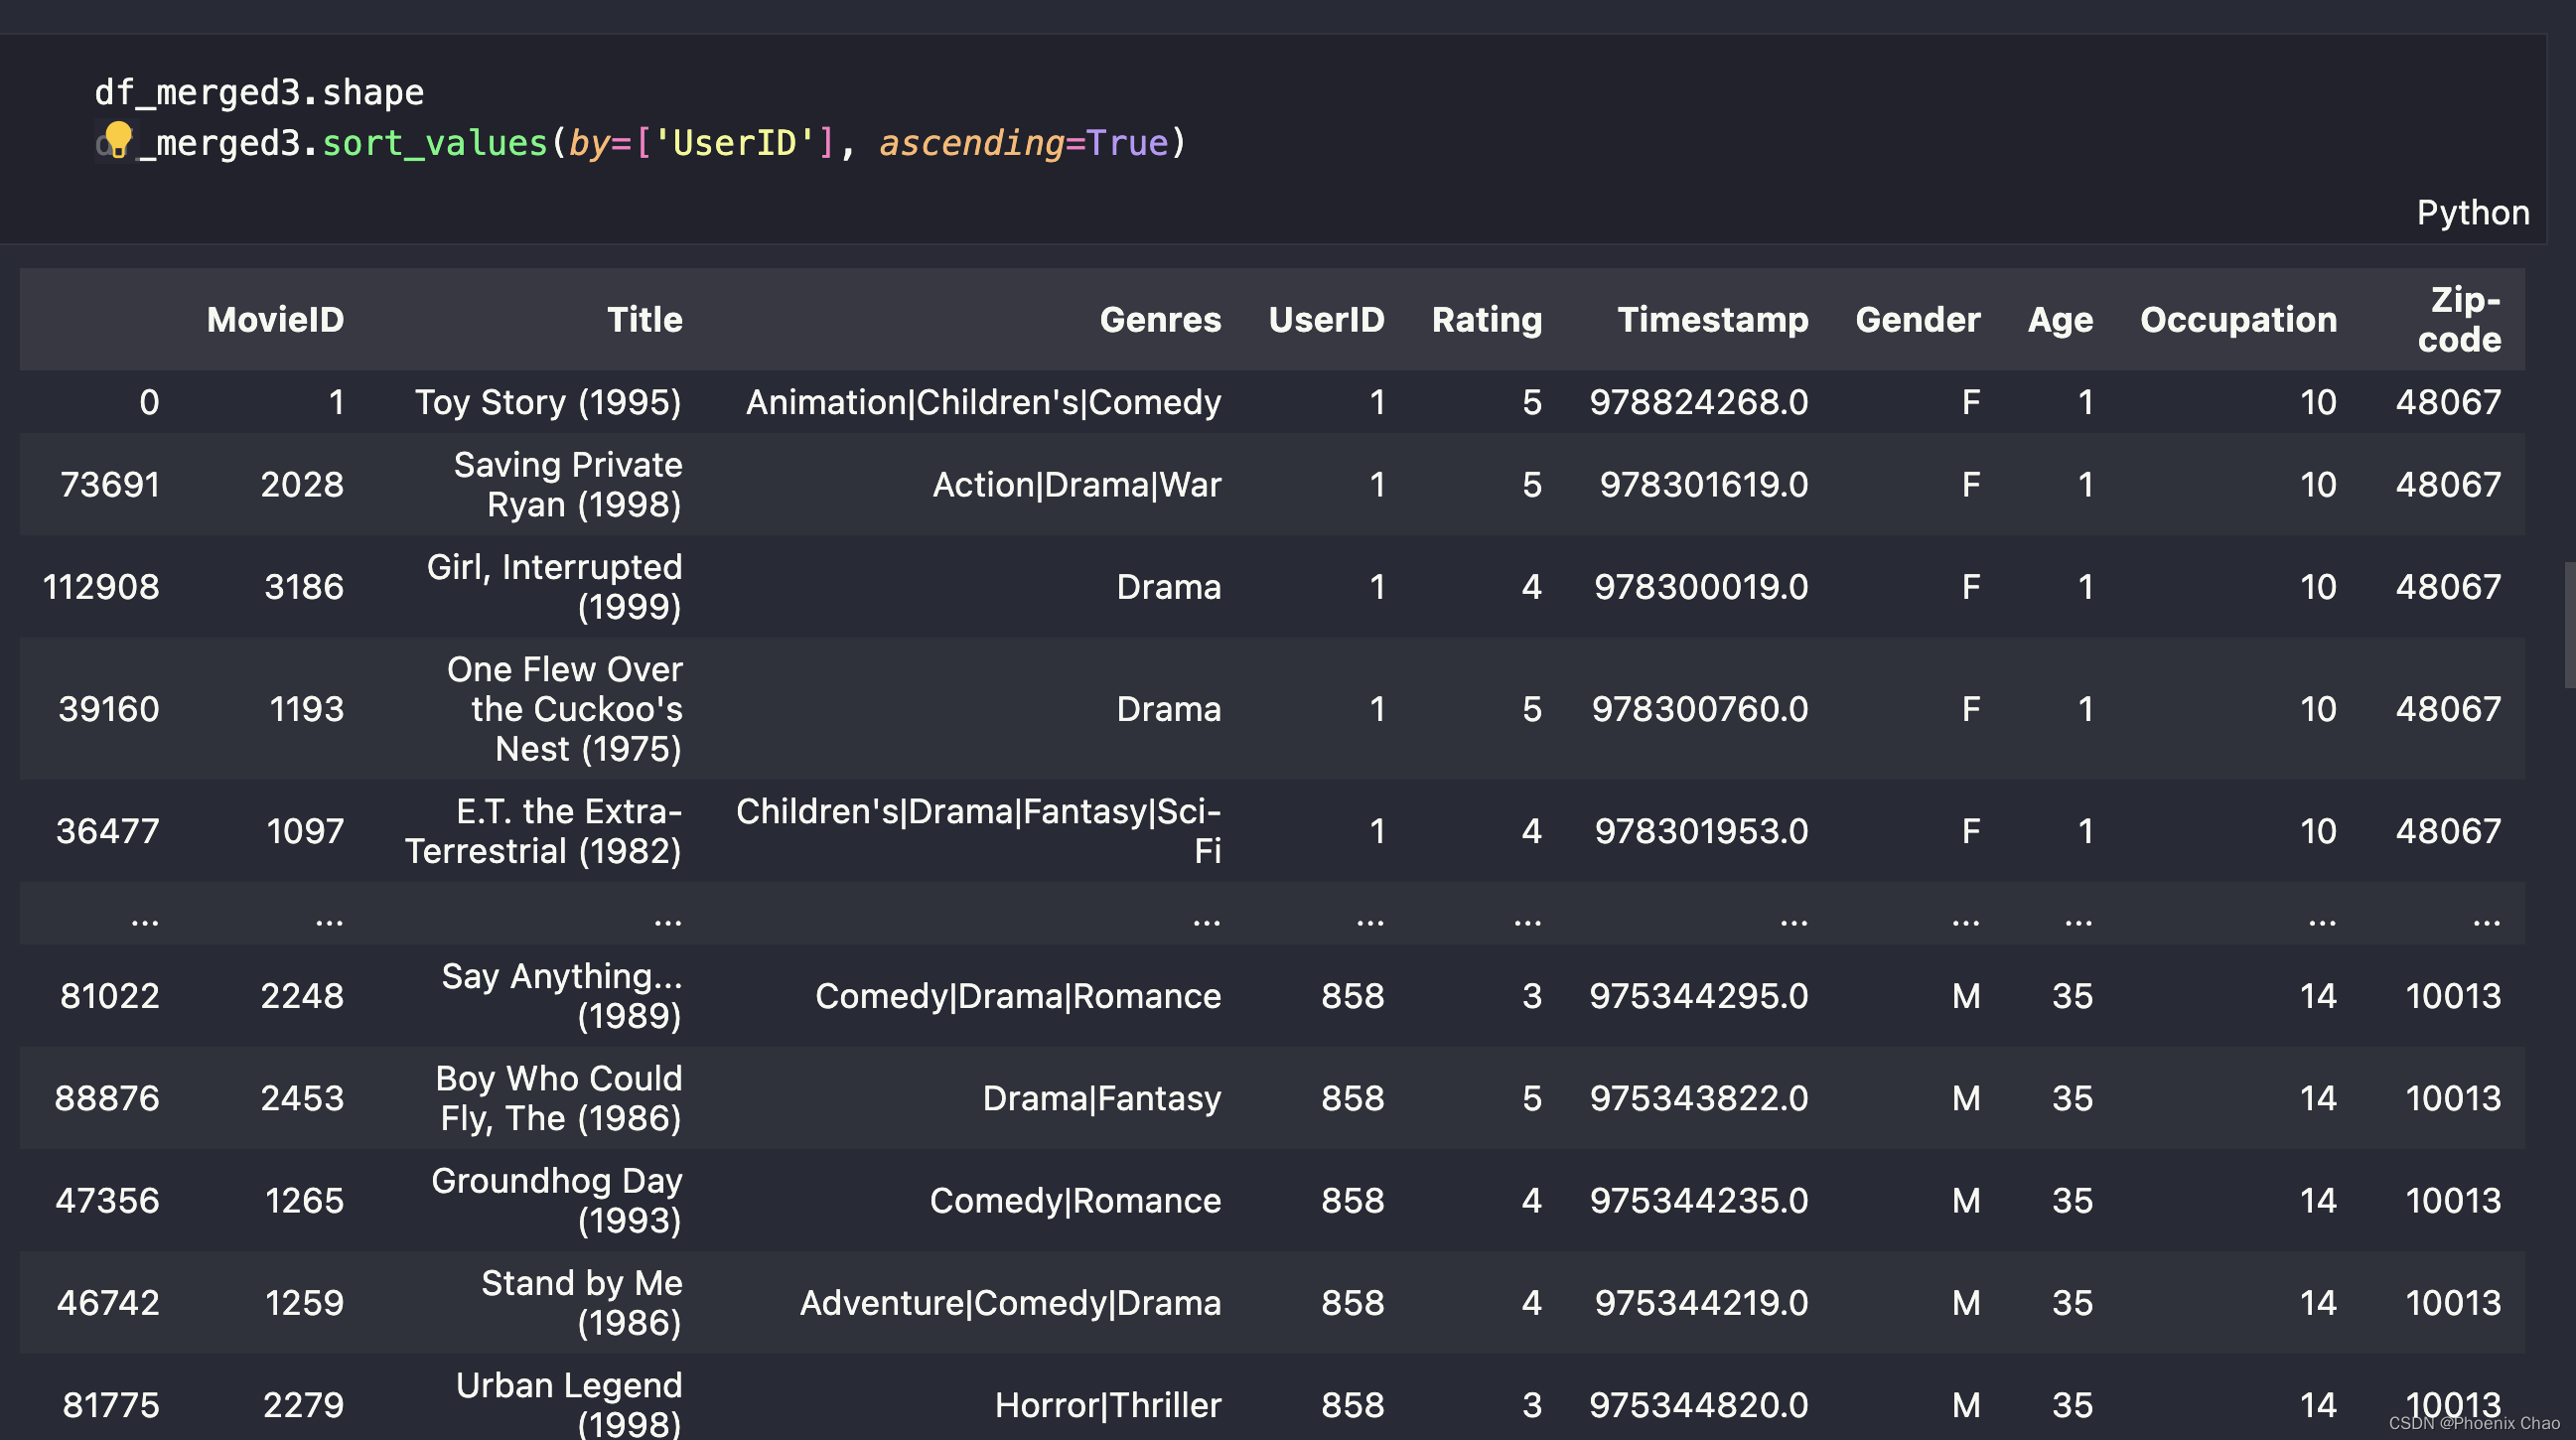The width and height of the screenshot is (2576, 1440).
Task: Click the MovieID column header
Action: [x=275, y=320]
